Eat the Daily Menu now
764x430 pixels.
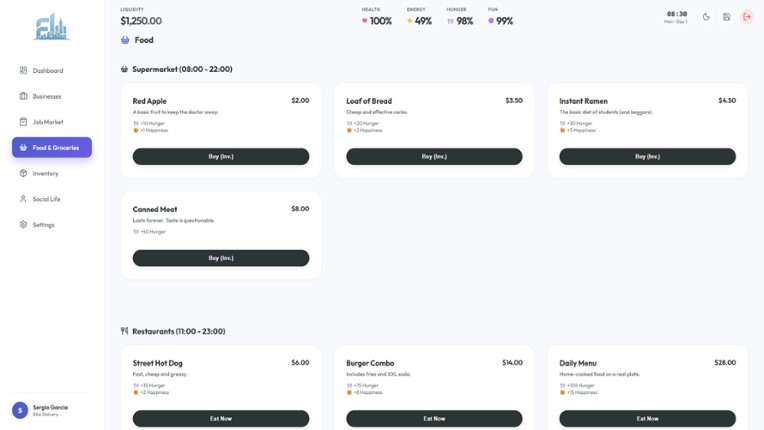[648, 418]
